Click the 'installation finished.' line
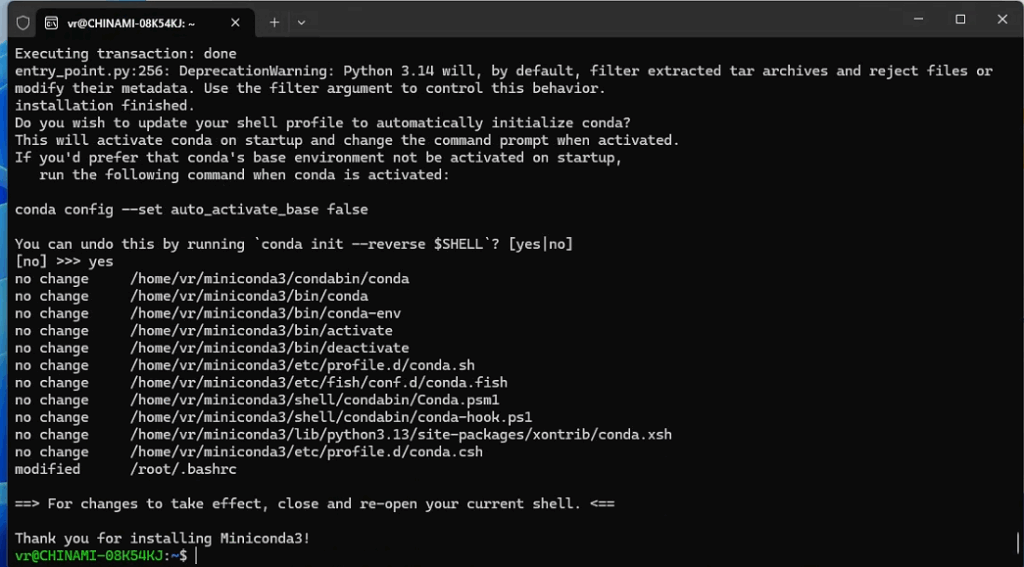 pos(104,105)
